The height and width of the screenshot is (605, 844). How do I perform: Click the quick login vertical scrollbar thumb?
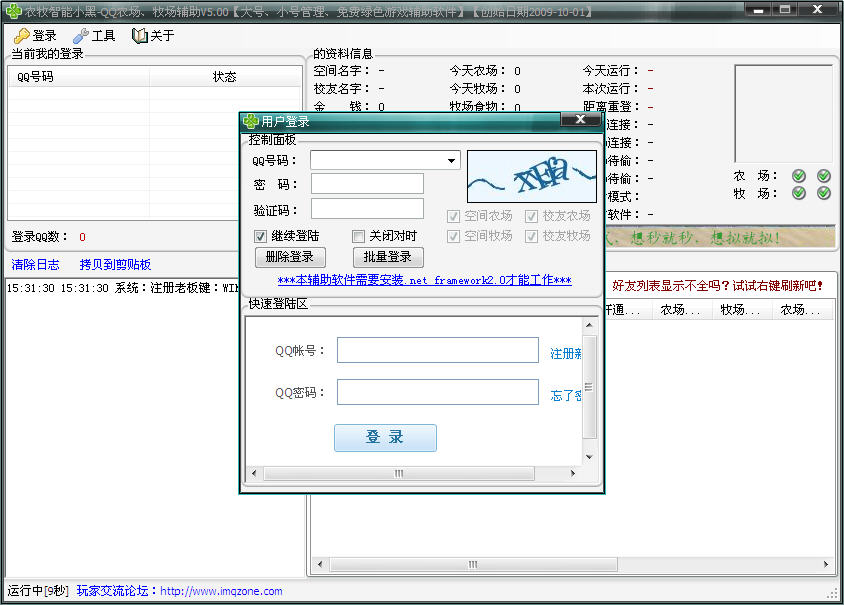pyautogui.click(x=589, y=387)
